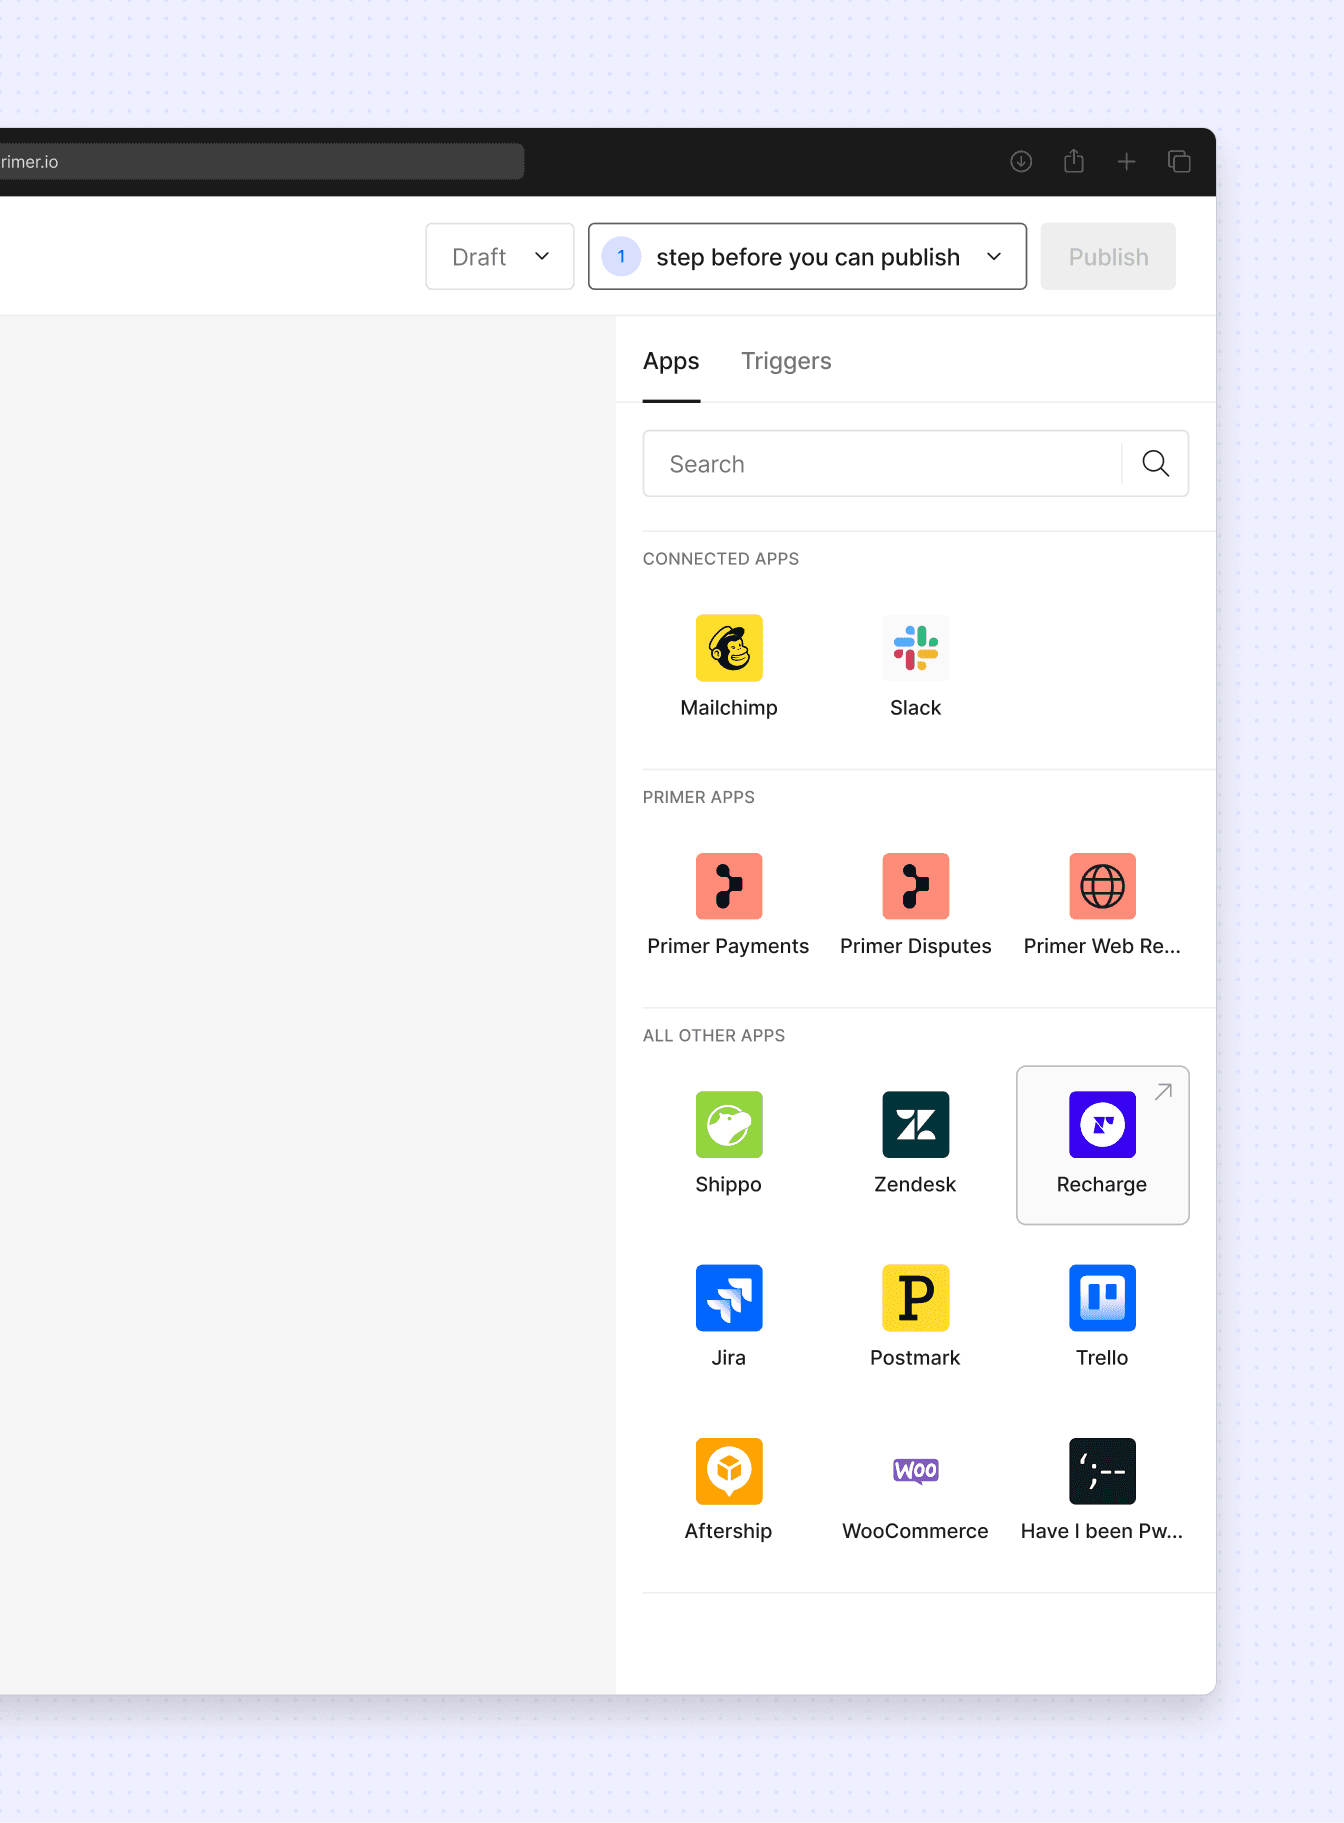The height and width of the screenshot is (1823, 1344).
Task: Select the Recharge app icon
Action: click(1102, 1125)
